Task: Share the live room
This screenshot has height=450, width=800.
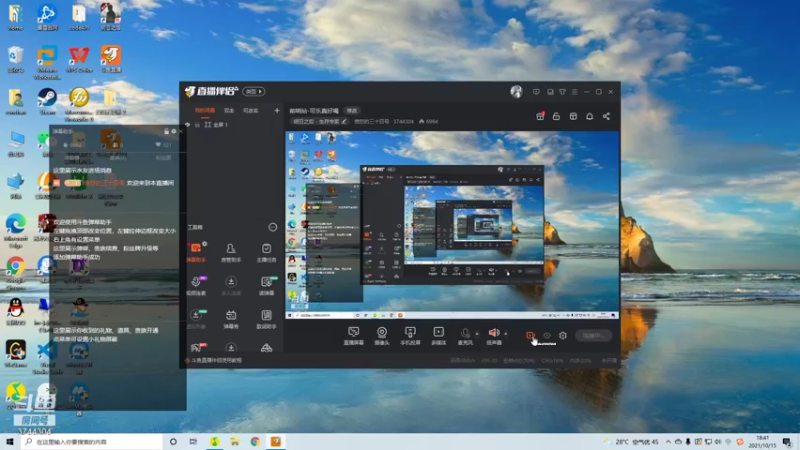Action: (606, 116)
